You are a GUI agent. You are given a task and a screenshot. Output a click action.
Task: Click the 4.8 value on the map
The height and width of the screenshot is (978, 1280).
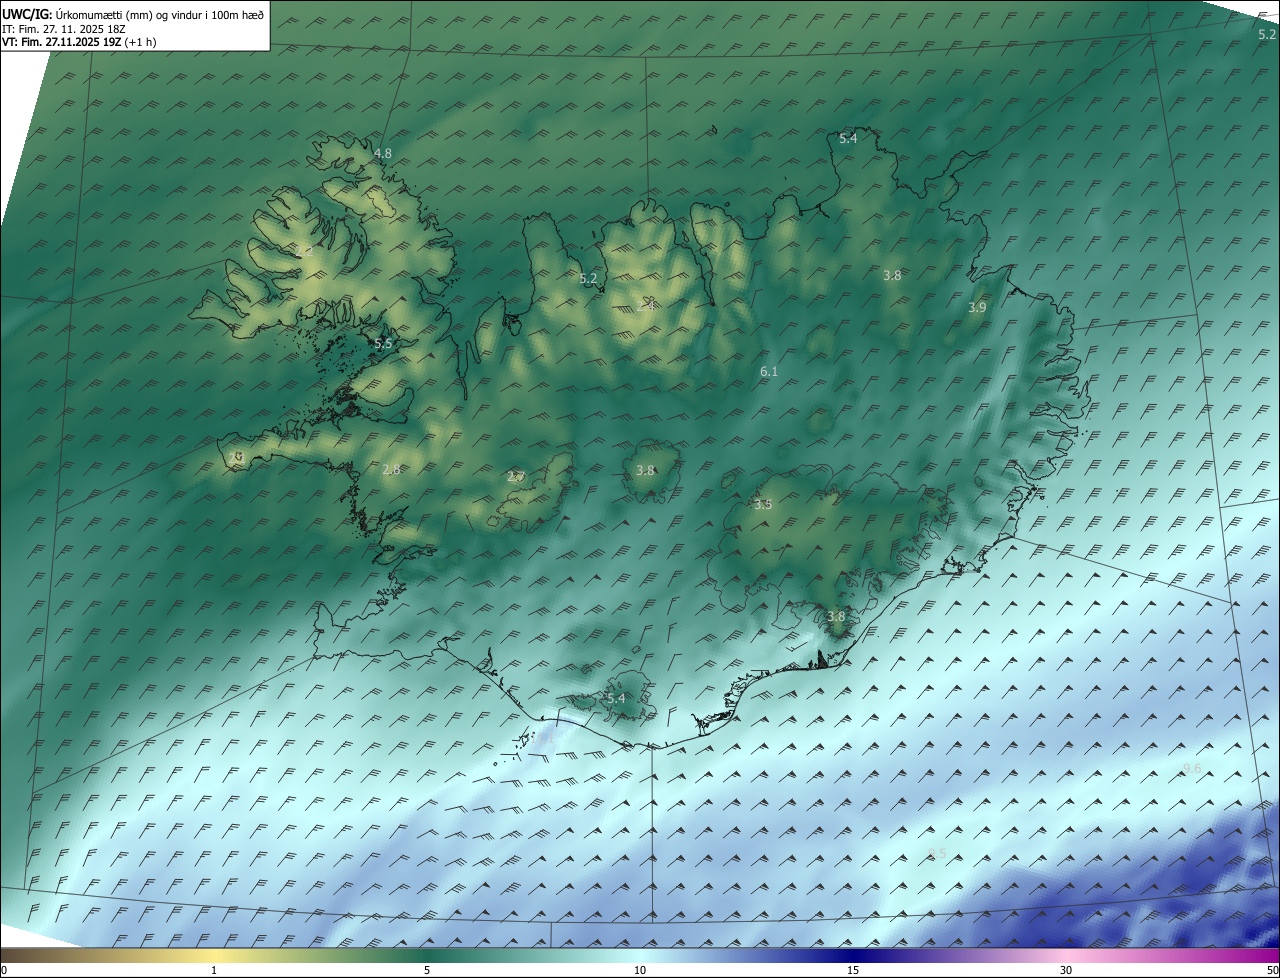tap(383, 154)
